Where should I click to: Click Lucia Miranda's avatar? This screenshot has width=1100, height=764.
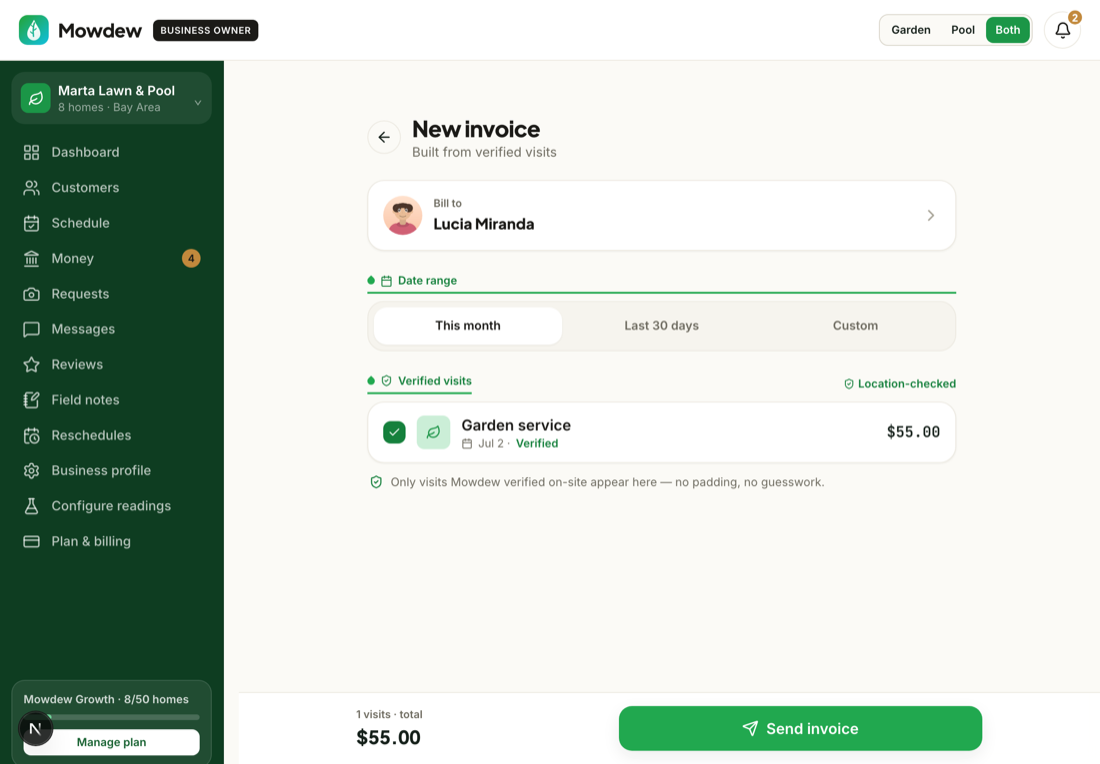pos(403,215)
